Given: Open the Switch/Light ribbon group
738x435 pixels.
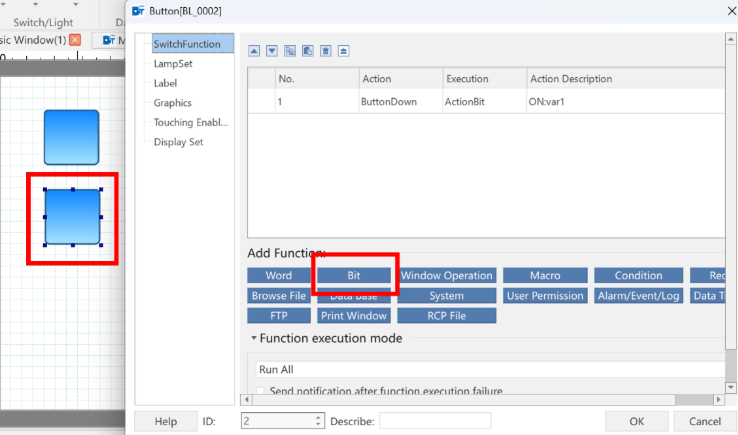Looking at the screenshot, I should (43, 22).
